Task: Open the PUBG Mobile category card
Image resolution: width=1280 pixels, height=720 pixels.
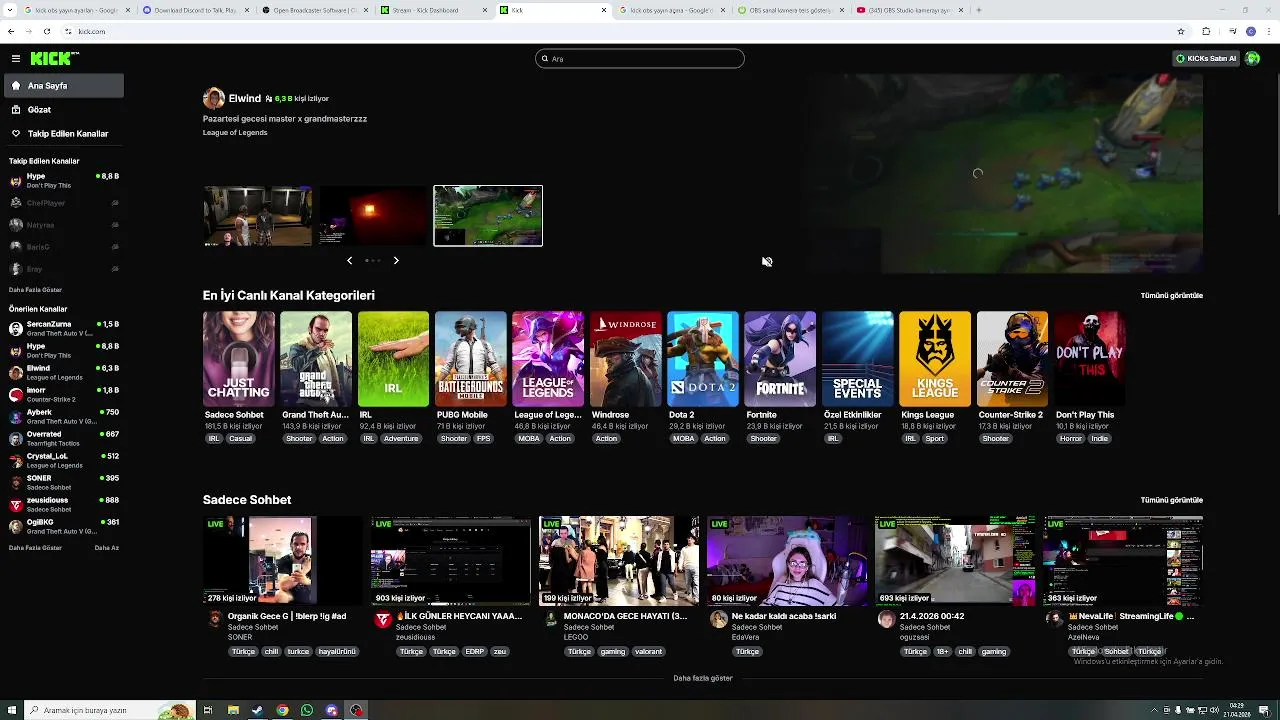Action: tap(471, 359)
